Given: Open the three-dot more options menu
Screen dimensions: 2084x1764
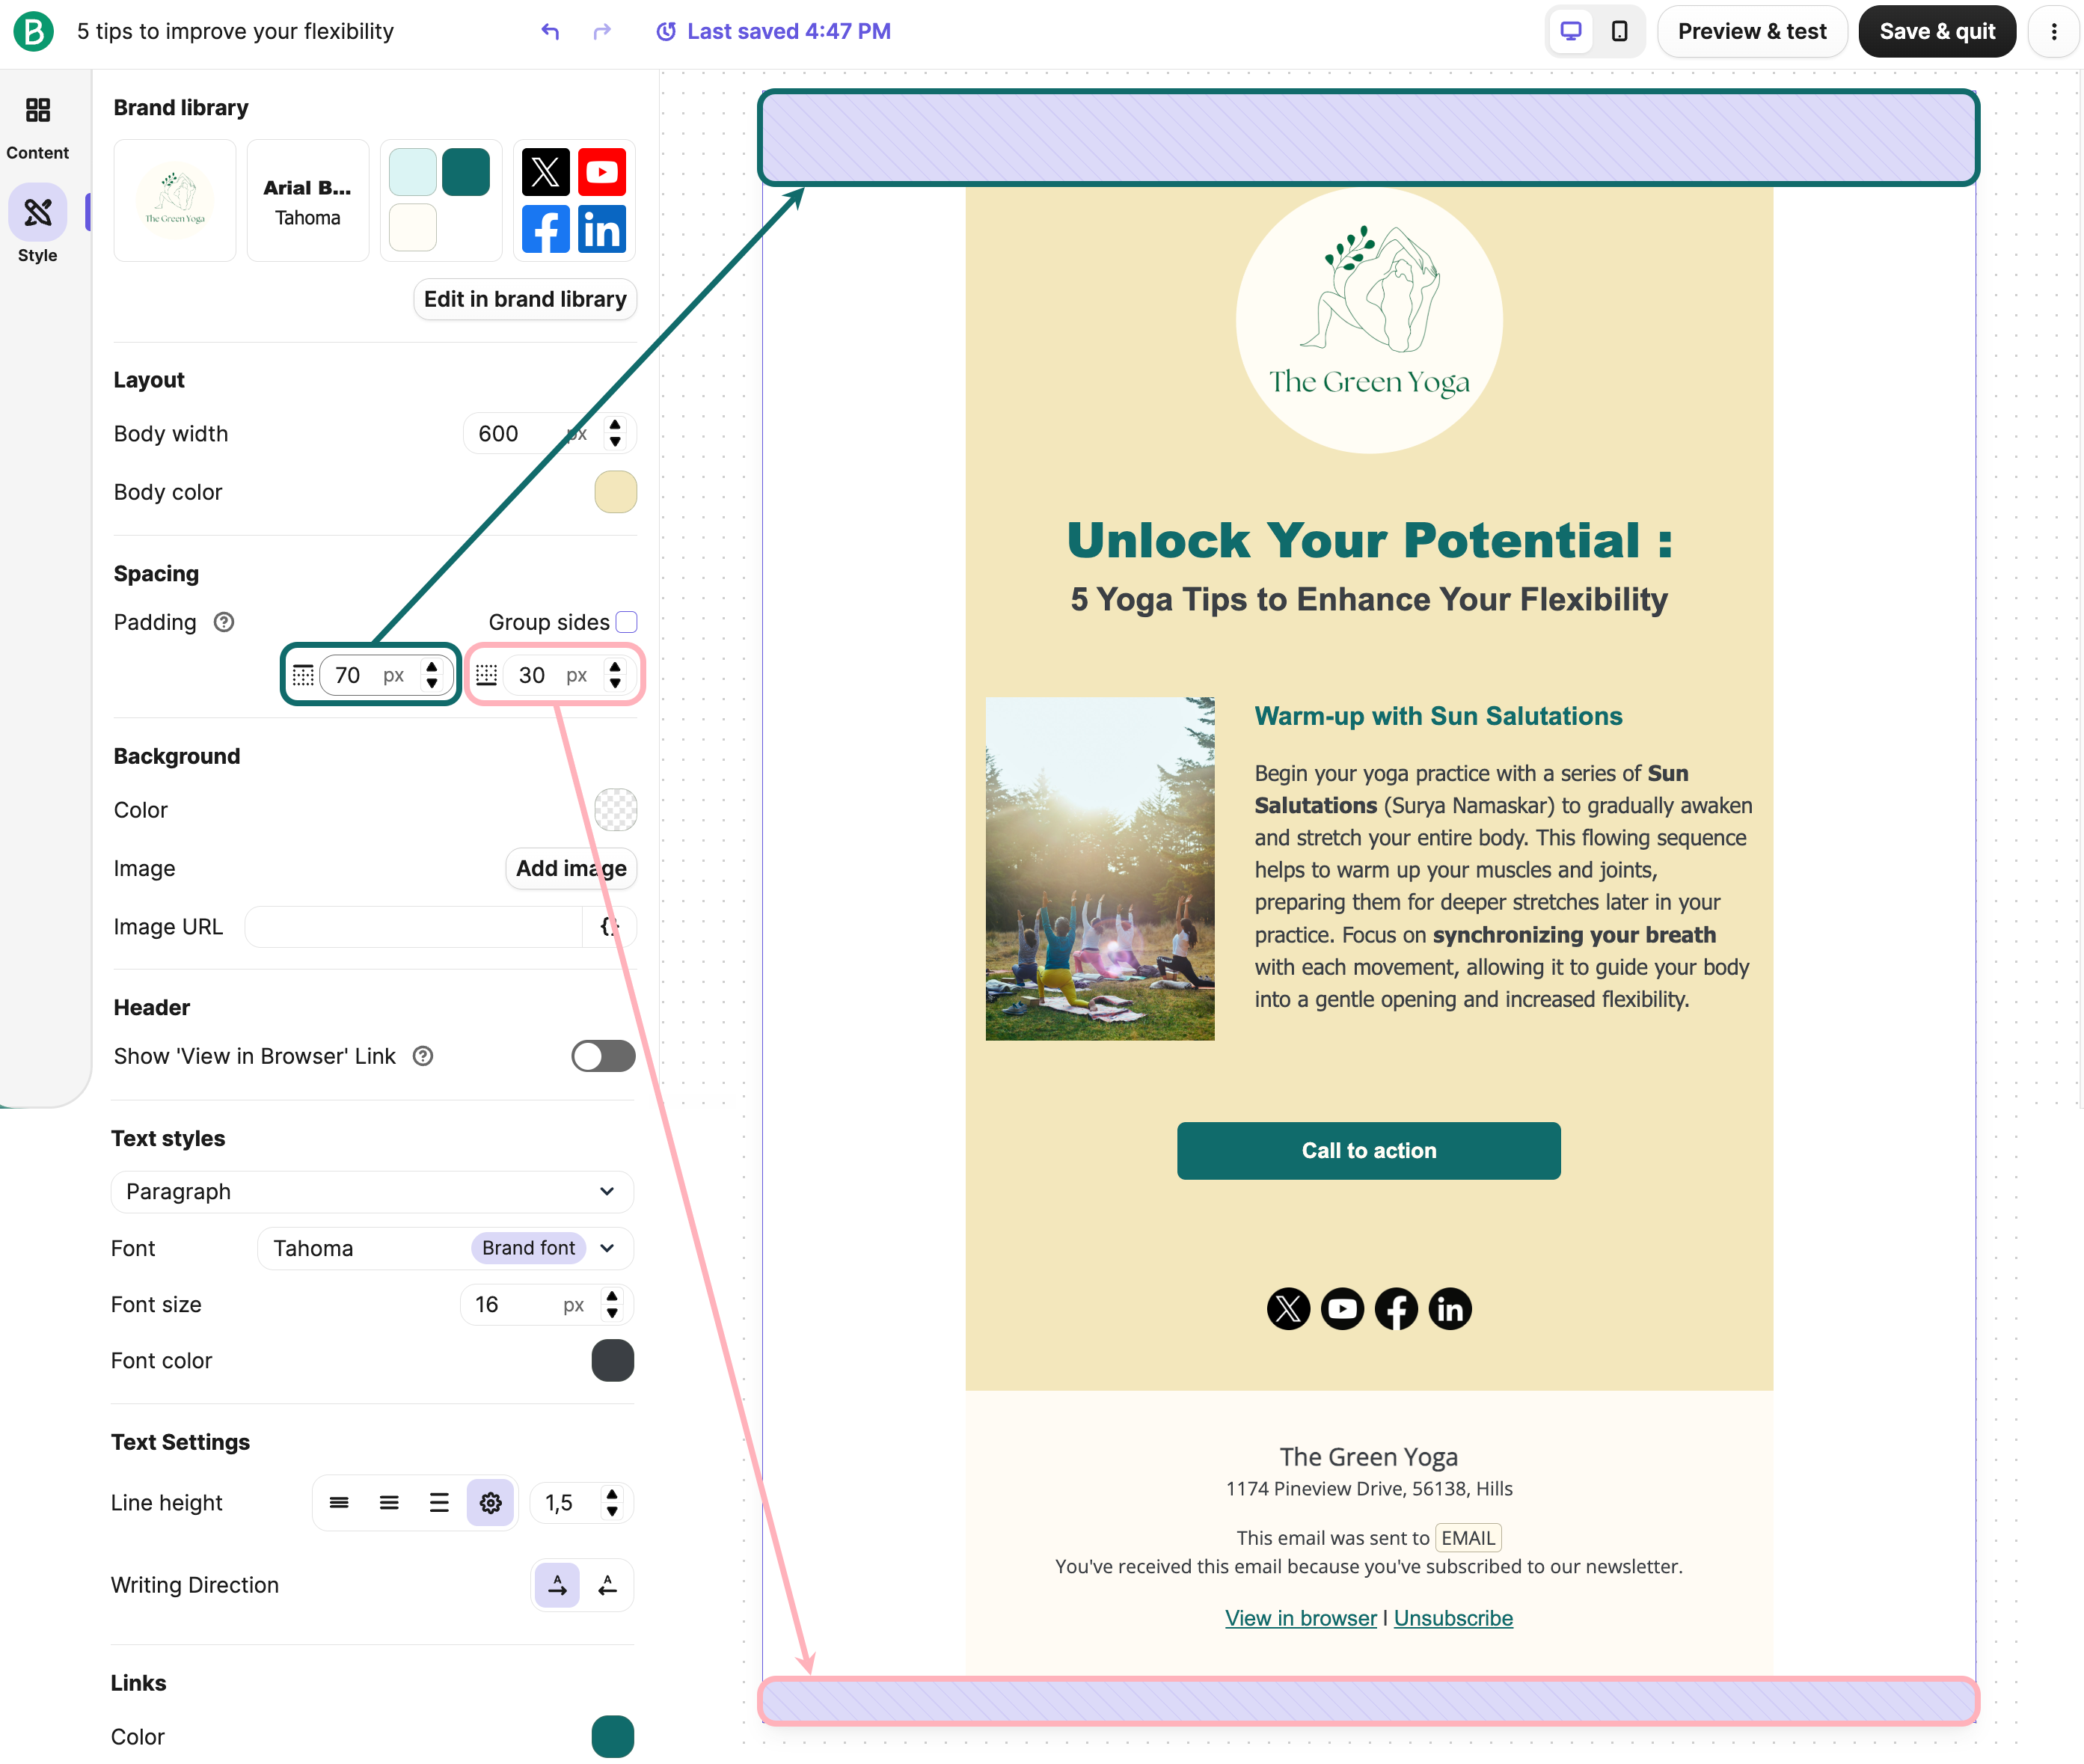Looking at the screenshot, I should click(x=2054, y=31).
